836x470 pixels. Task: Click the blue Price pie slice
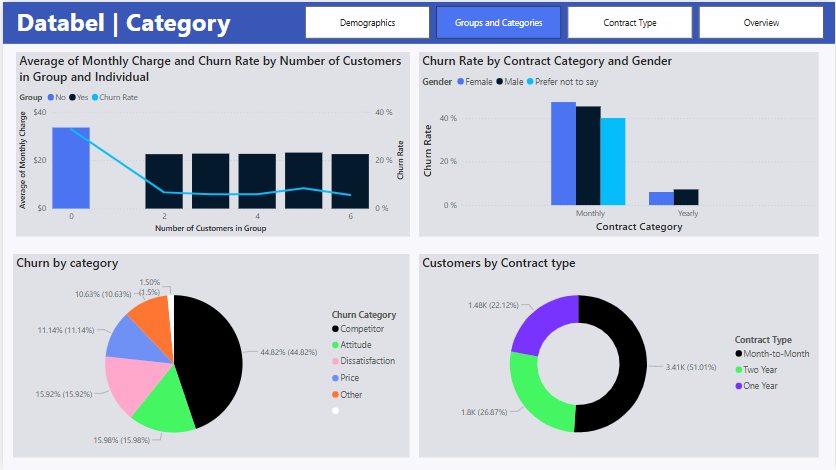click(x=136, y=341)
